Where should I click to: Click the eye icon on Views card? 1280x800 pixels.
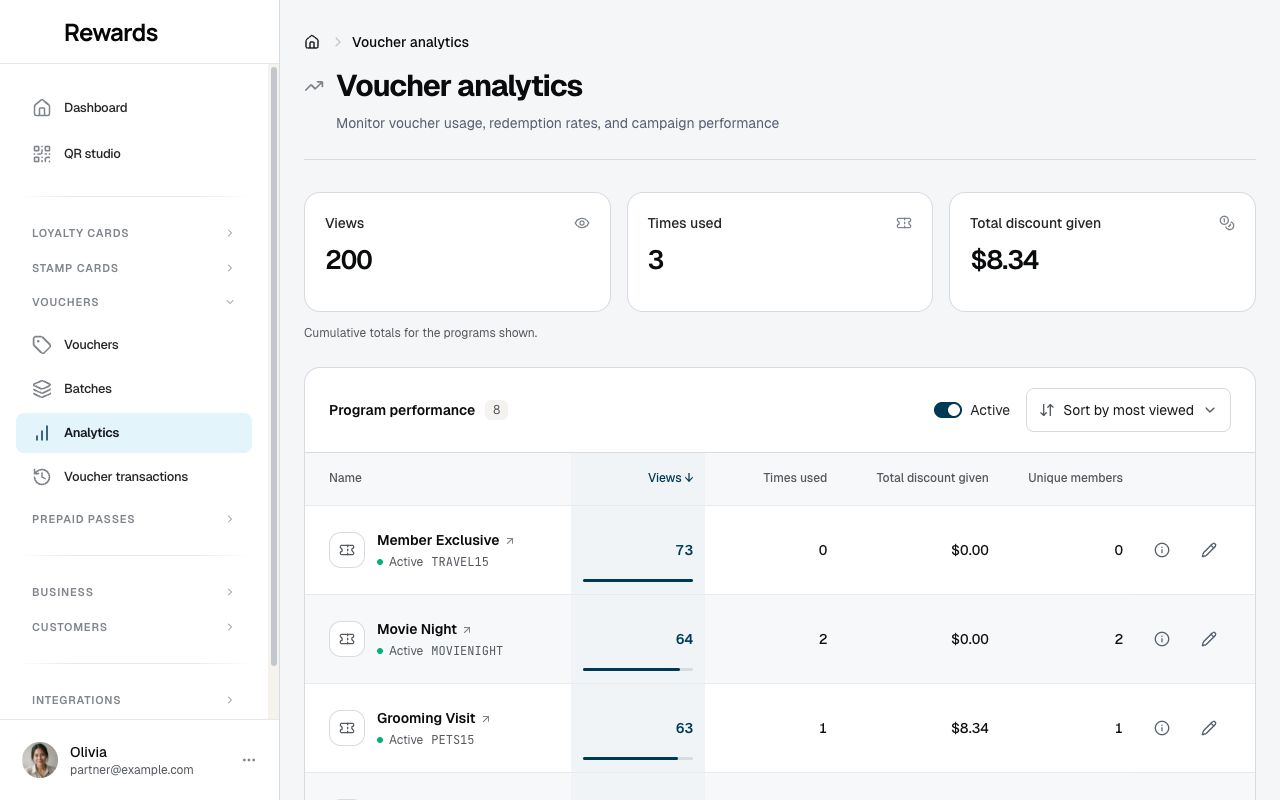pos(582,223)
